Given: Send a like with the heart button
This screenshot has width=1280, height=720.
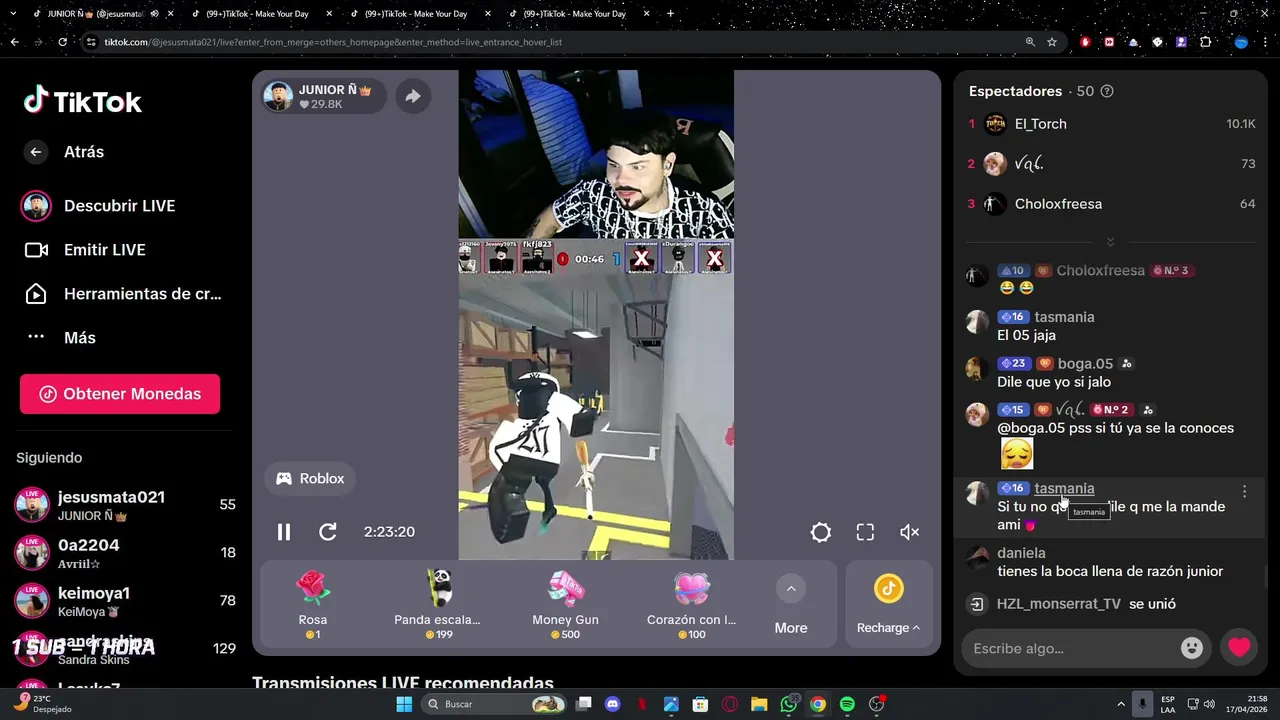Looking at the screenshot, I should pyautogui.click(x=1239, y=648).
